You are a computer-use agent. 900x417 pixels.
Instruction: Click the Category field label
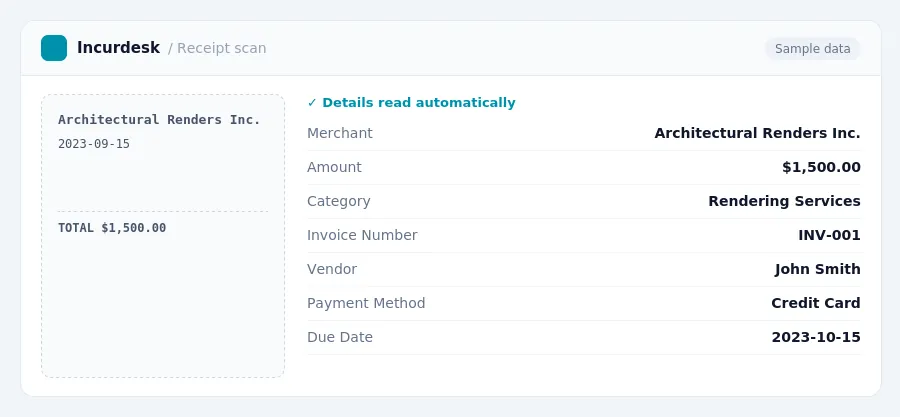(339, 201)
